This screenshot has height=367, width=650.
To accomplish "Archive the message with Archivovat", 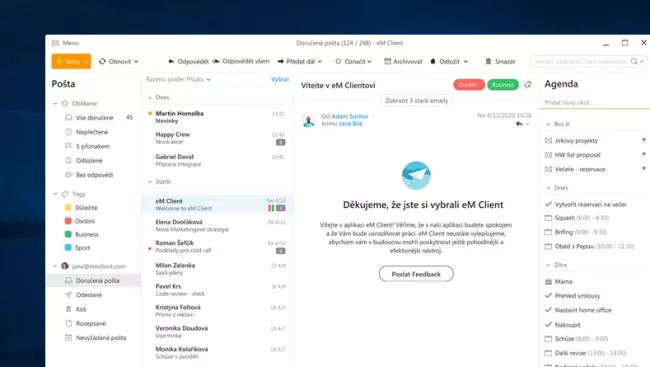I will [x=403, y=61].
